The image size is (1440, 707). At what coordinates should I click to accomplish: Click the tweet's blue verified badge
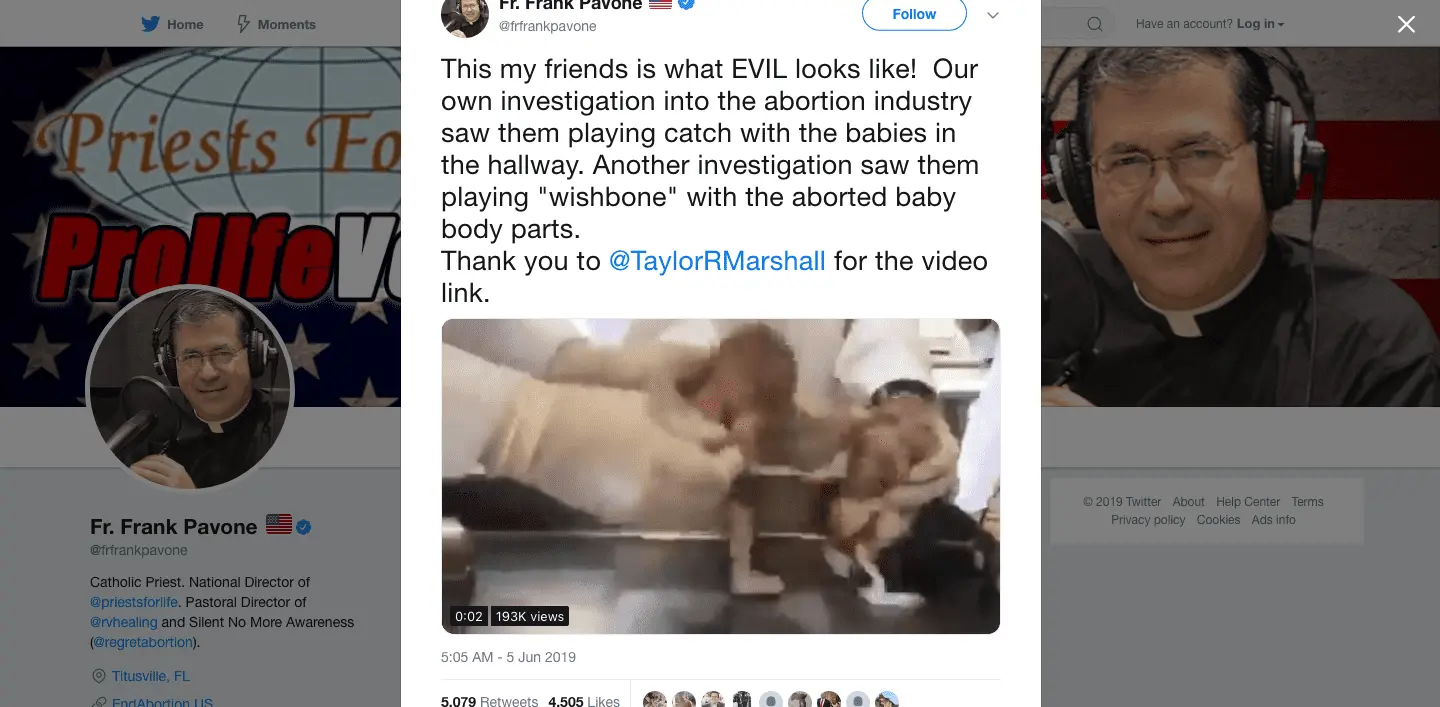point(686,5)
